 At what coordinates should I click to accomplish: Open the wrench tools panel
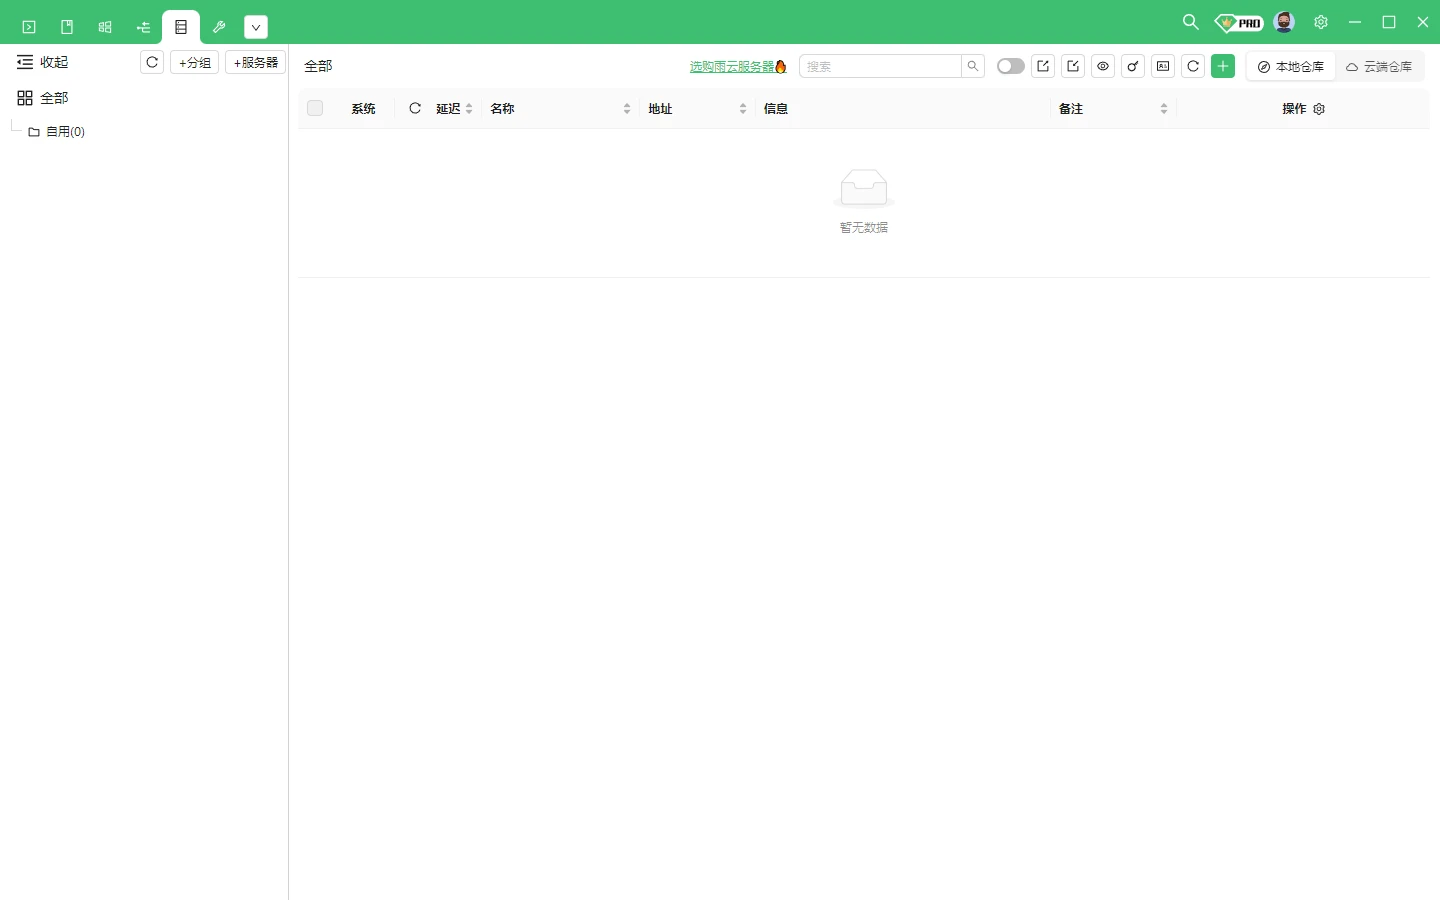219,26
